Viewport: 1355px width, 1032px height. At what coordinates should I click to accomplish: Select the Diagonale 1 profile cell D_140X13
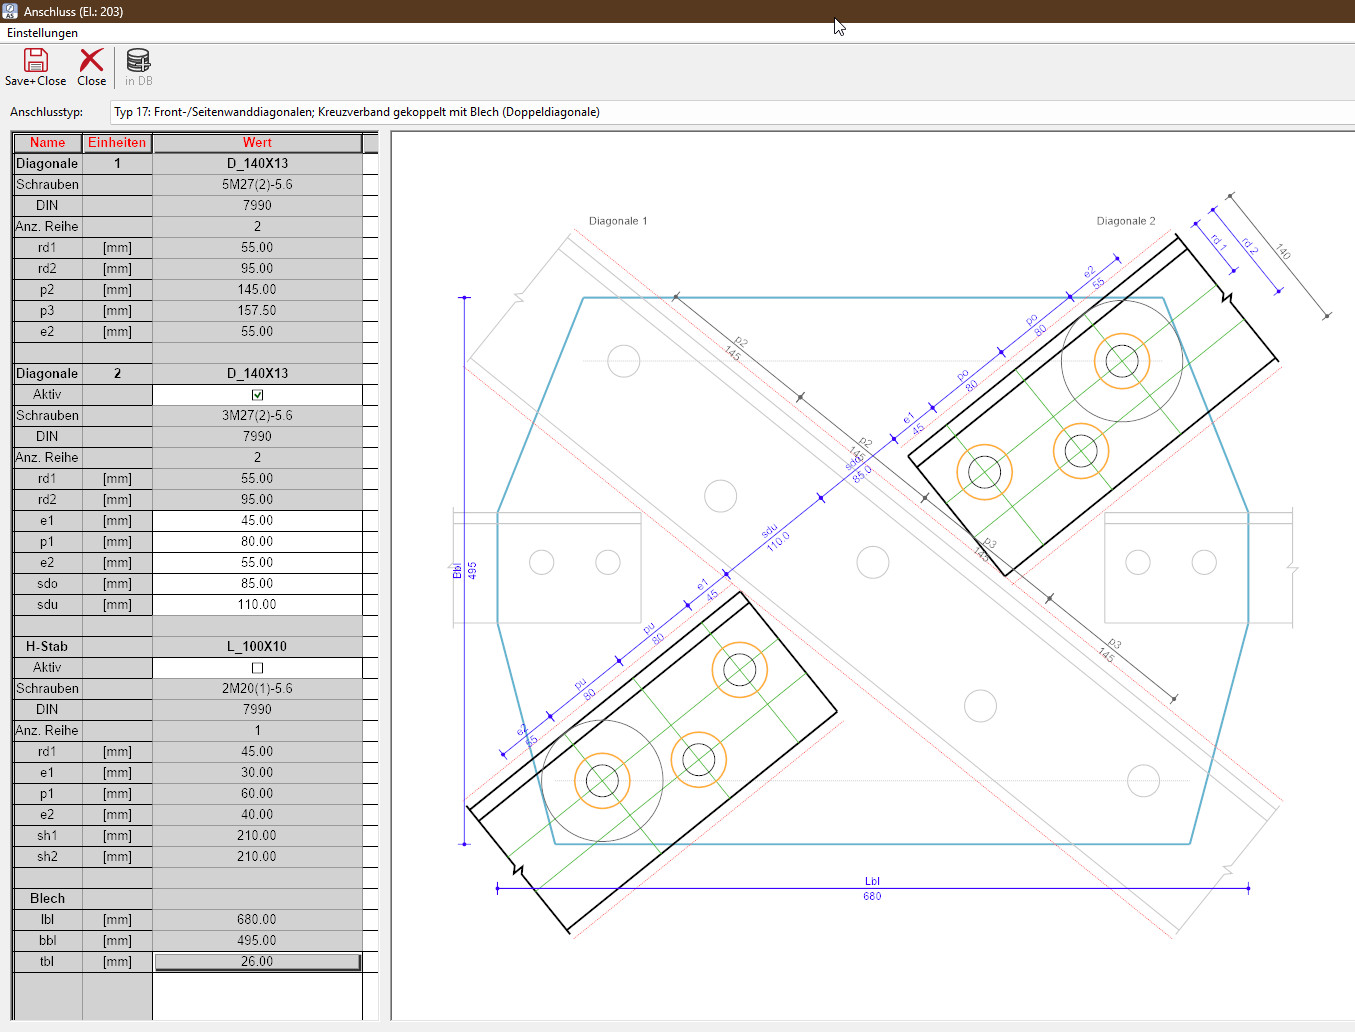pyautogui.click(x=257, y=164)
